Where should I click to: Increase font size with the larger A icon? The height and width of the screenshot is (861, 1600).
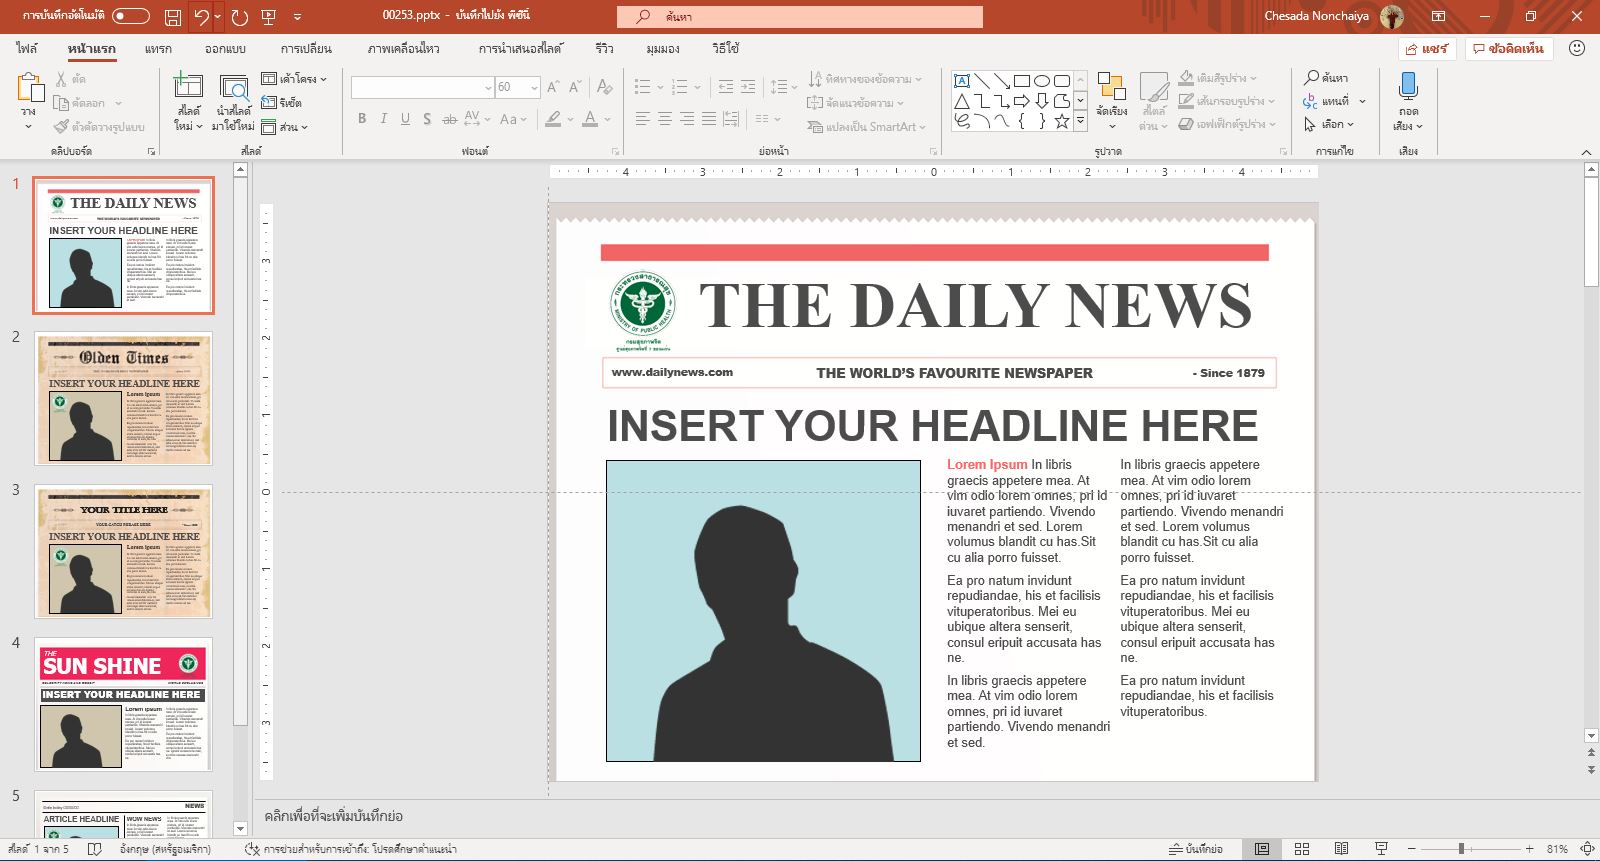click(x=553, y=87)
